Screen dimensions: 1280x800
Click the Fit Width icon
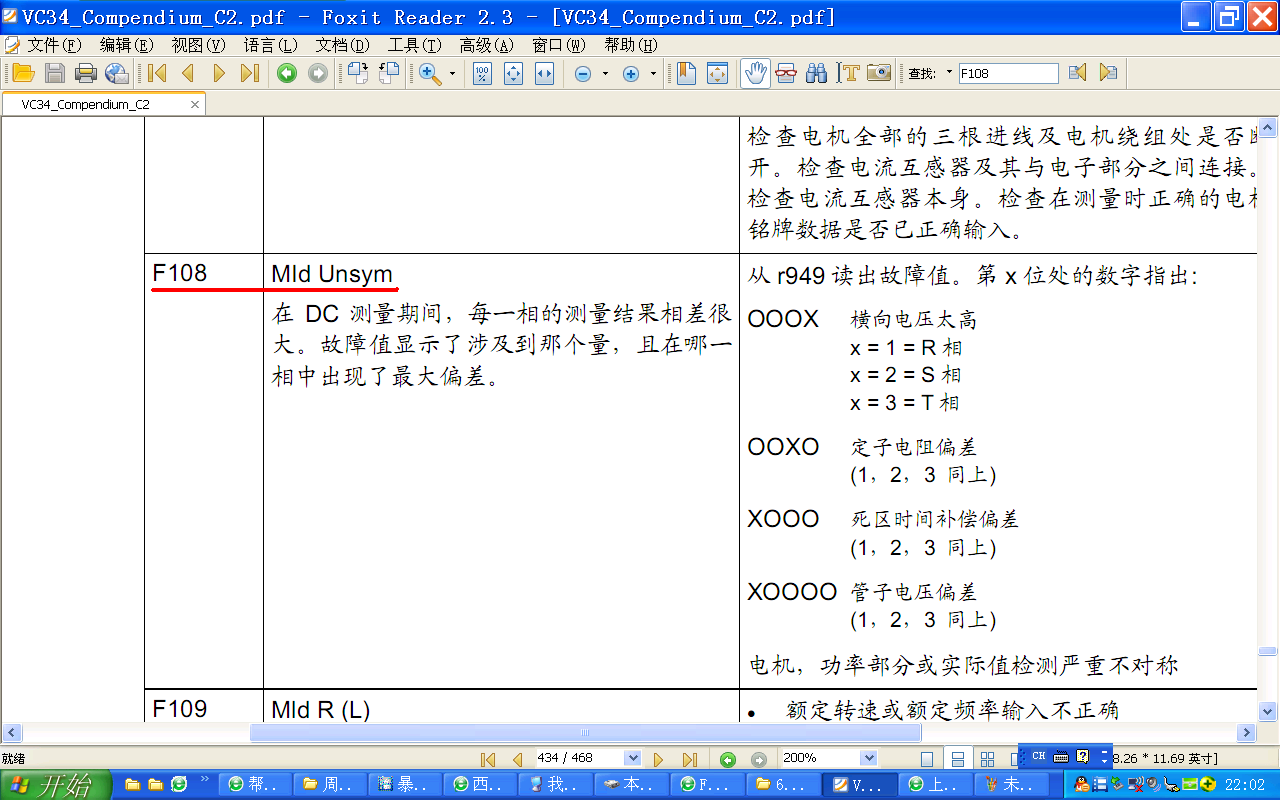tap(544, 73)
